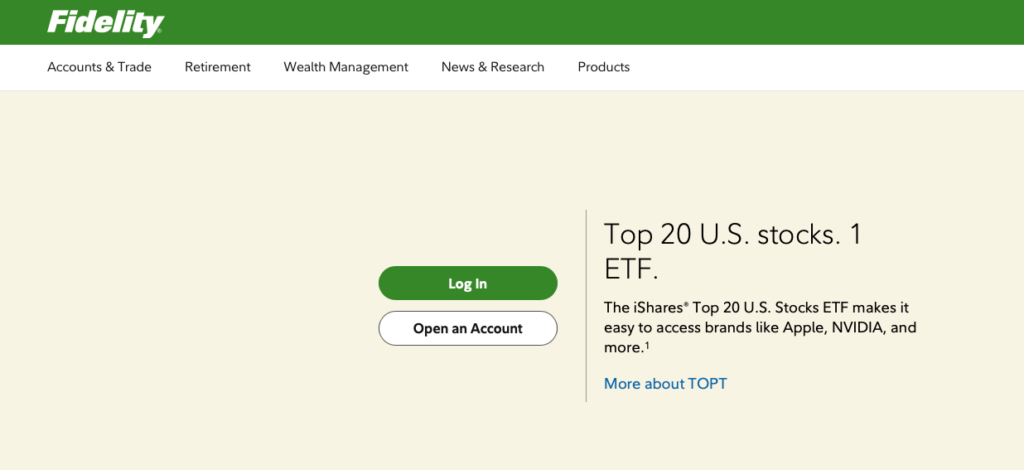
Task: Click the iShares description paragraph
Action: click(x=760, y=328)
